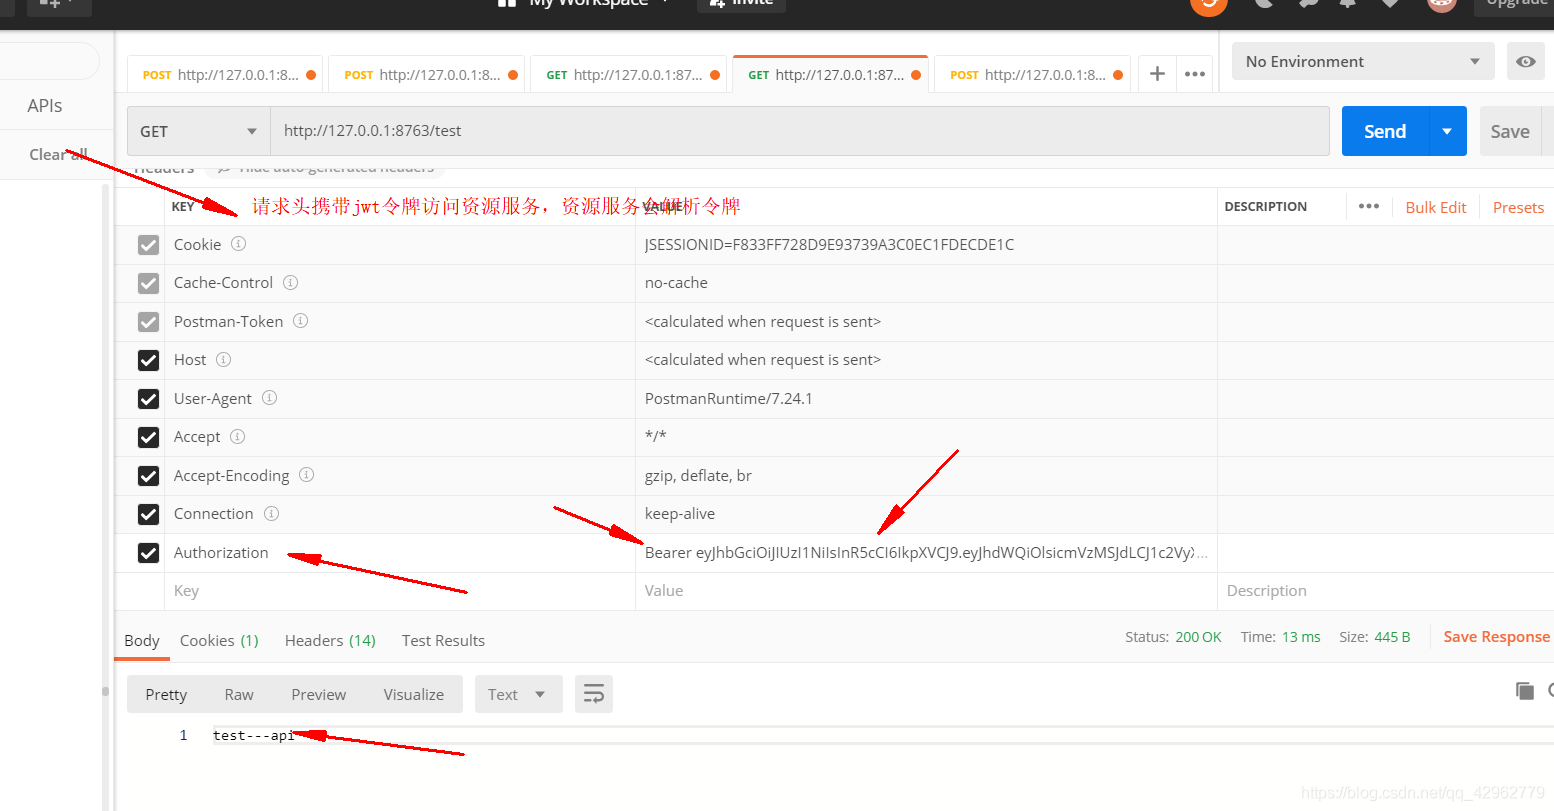The width and height of the screenshot is (1554, 811).
Task: Focus the request URL field
Action: 799,131
